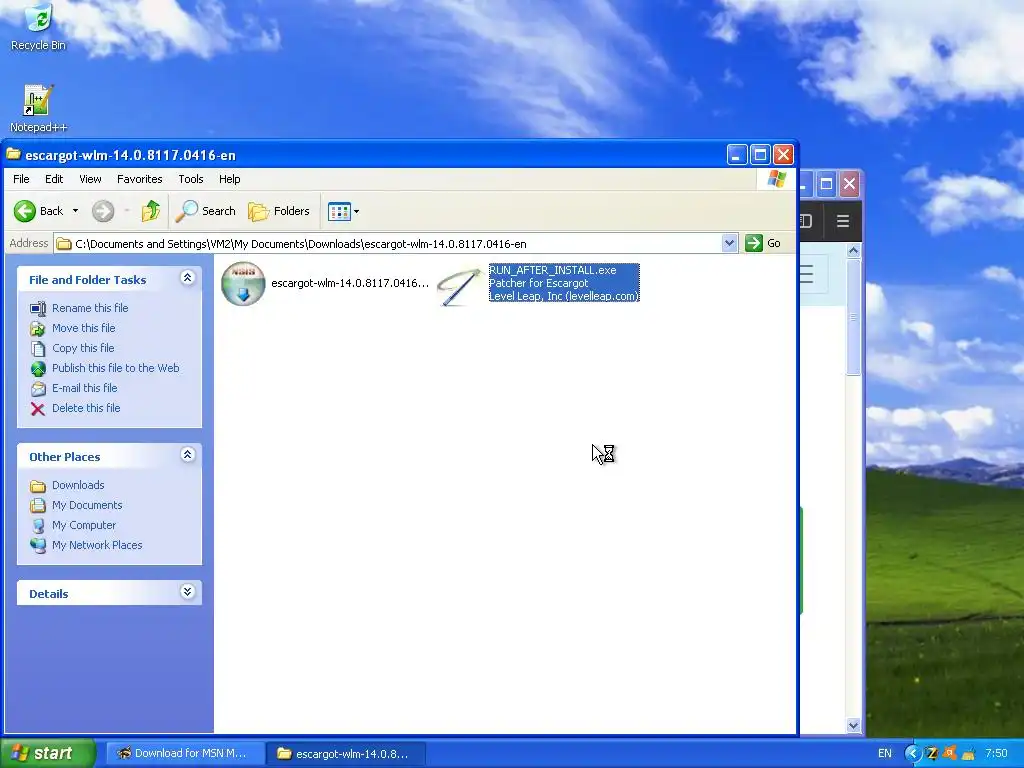Open the Back history dropdown arrow
This screenshot has width=1024, height=768.
point(75,211)
